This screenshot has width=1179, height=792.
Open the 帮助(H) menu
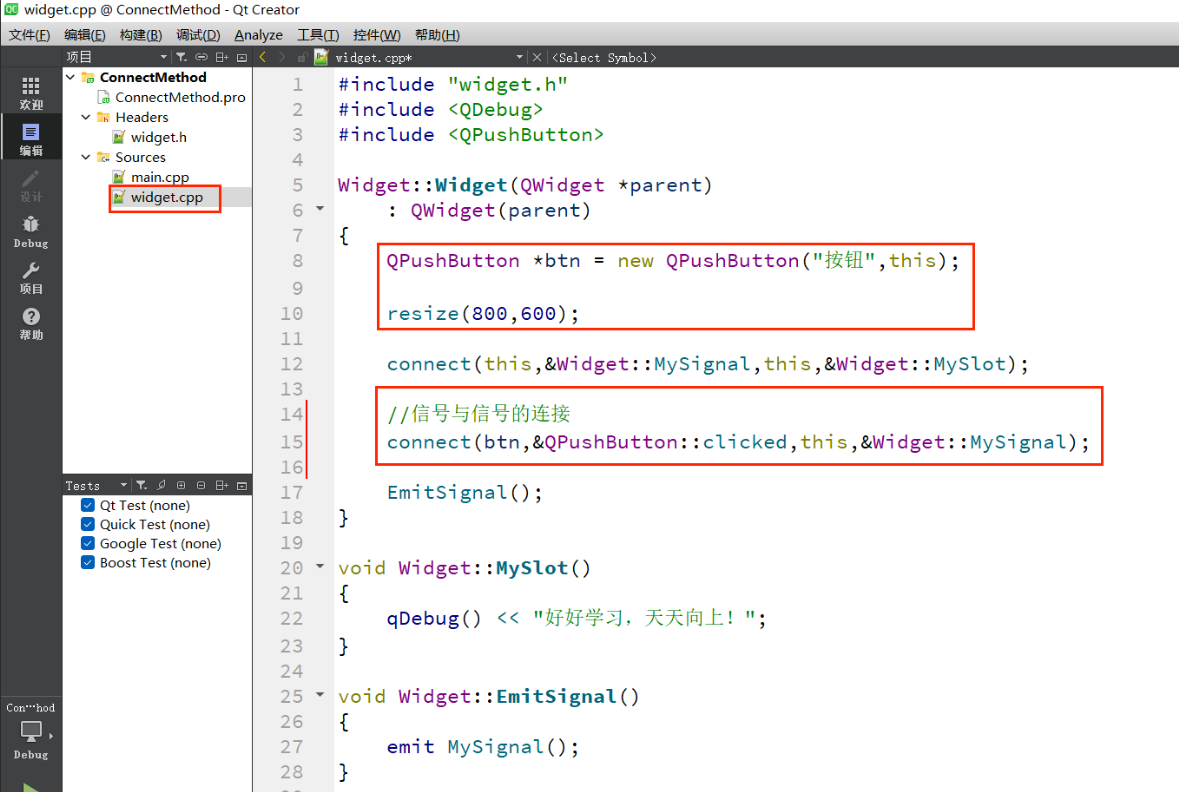pos(437,35)
